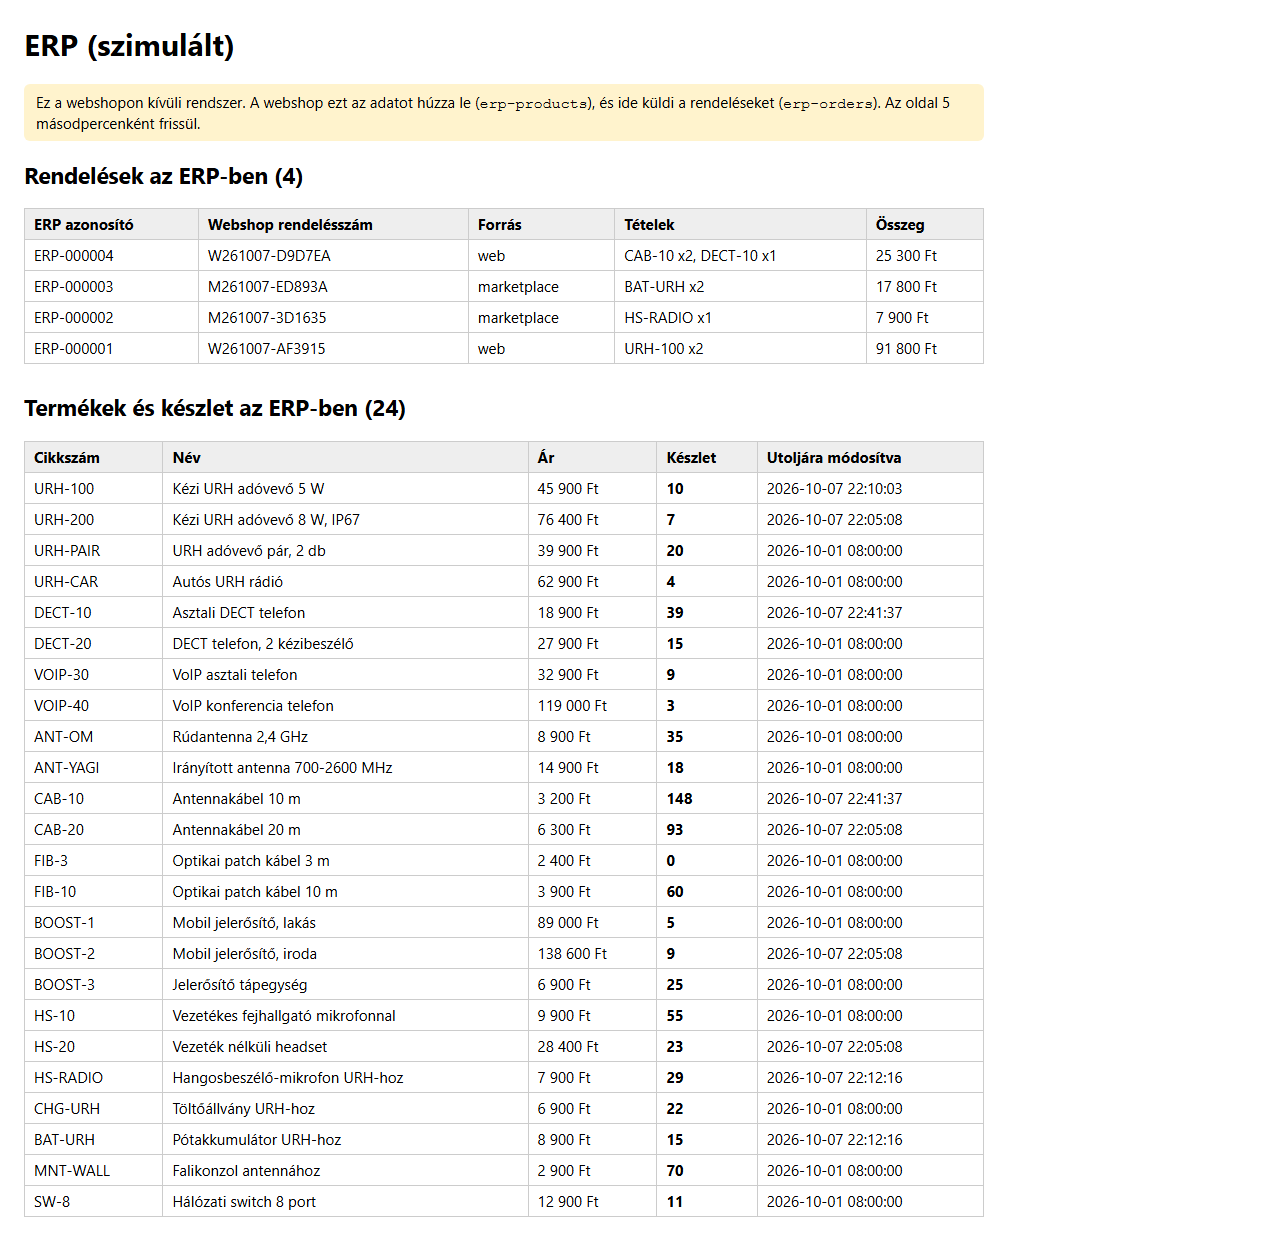The height and width of the screenshot is (1244, 1280).
Task: Click product name 'Kézi URH adóvevő 8 W, IP67'
Action: 266,520
